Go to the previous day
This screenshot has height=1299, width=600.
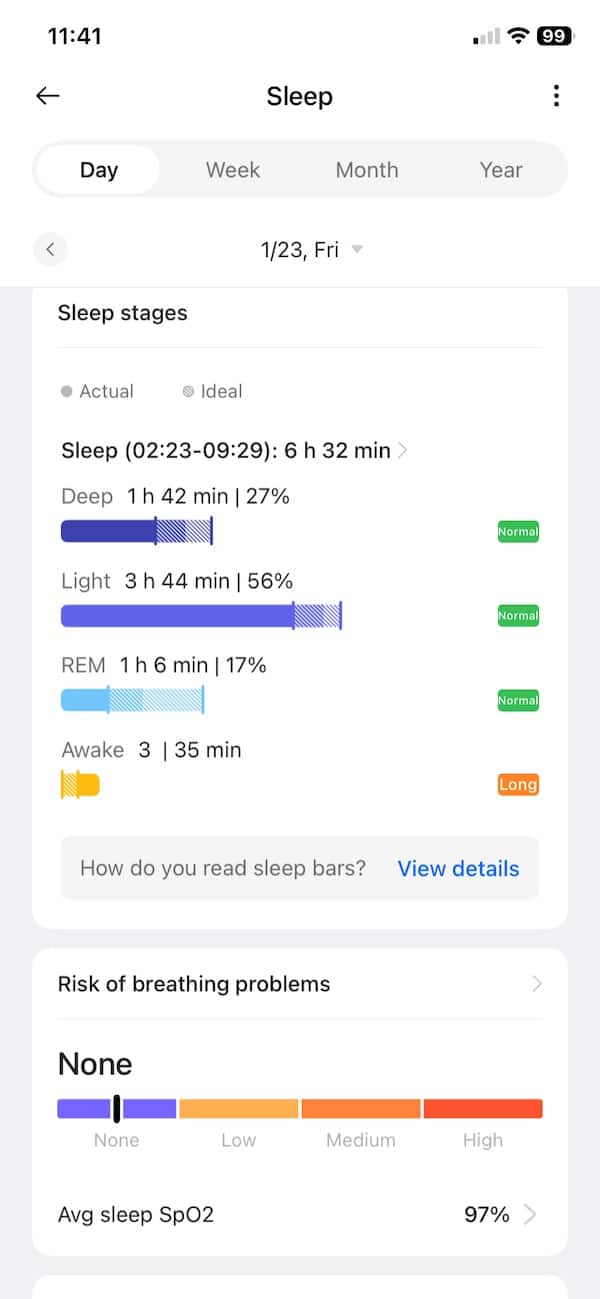50,249
